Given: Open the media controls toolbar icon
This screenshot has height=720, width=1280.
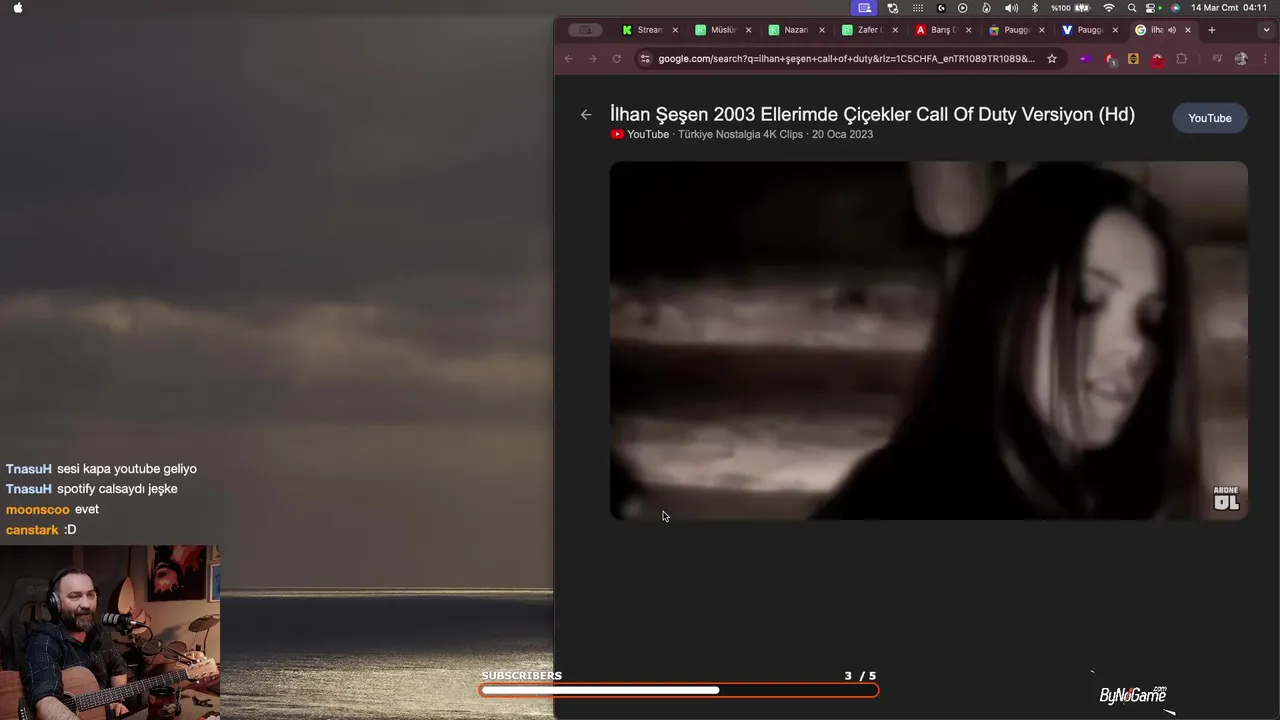Looking at the screenshot, I should (x=1217, y=59).
